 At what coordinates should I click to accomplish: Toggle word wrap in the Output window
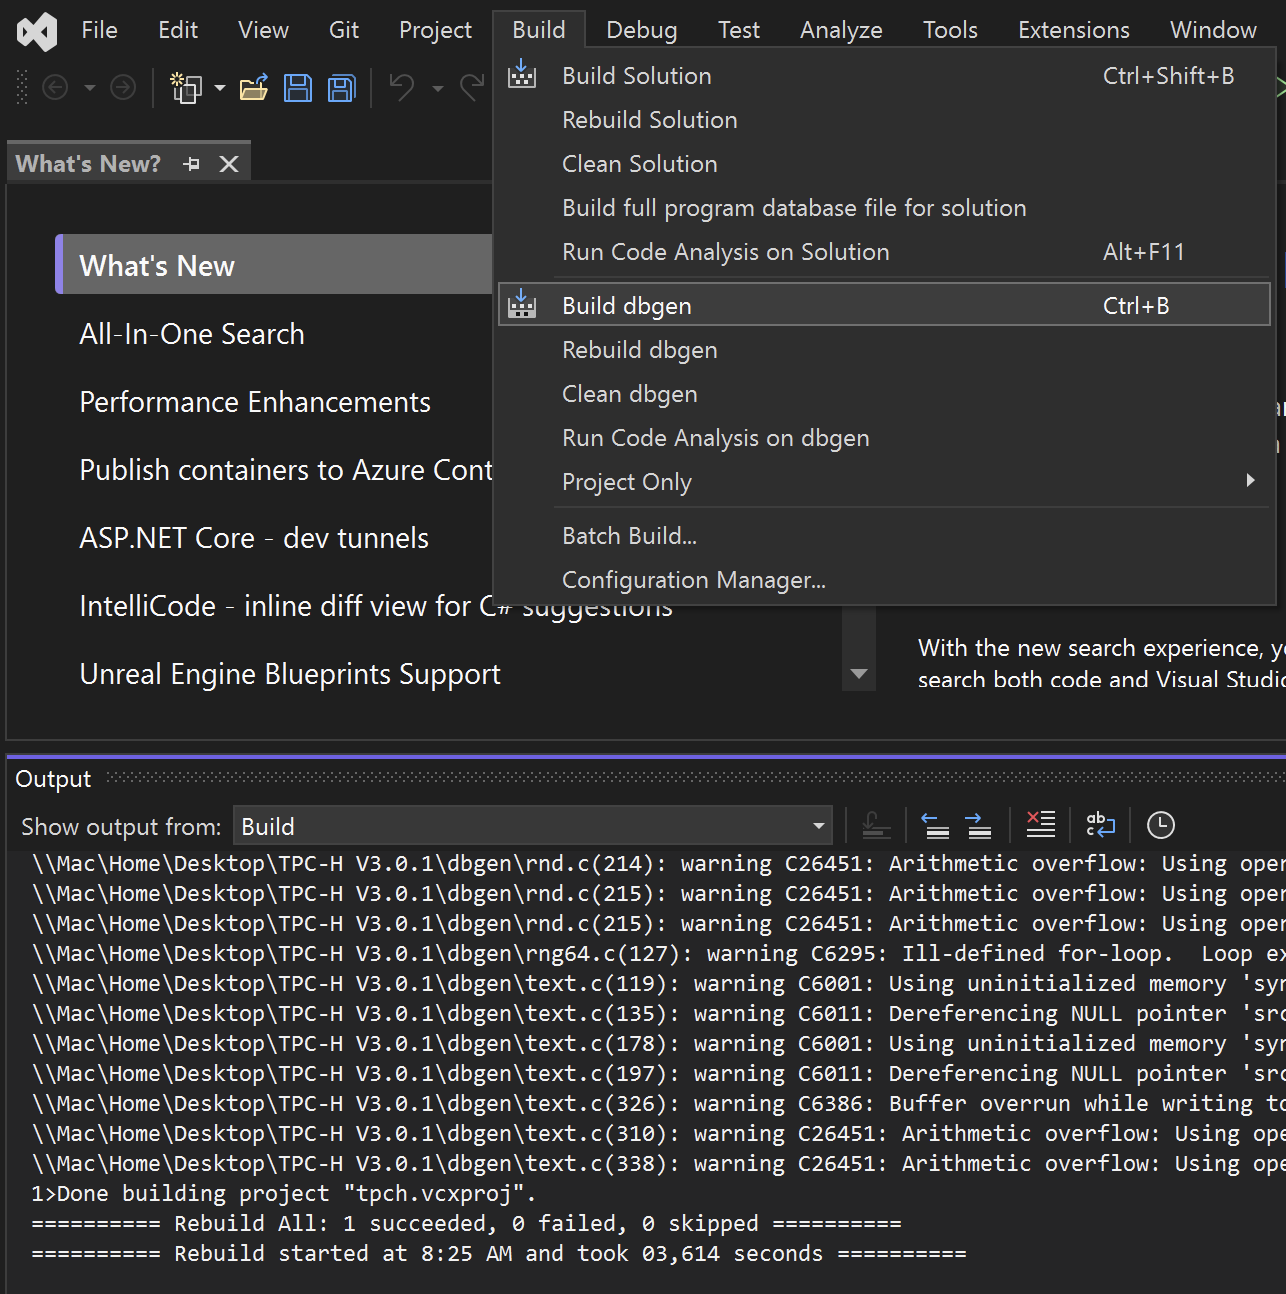pos(1100,824)
